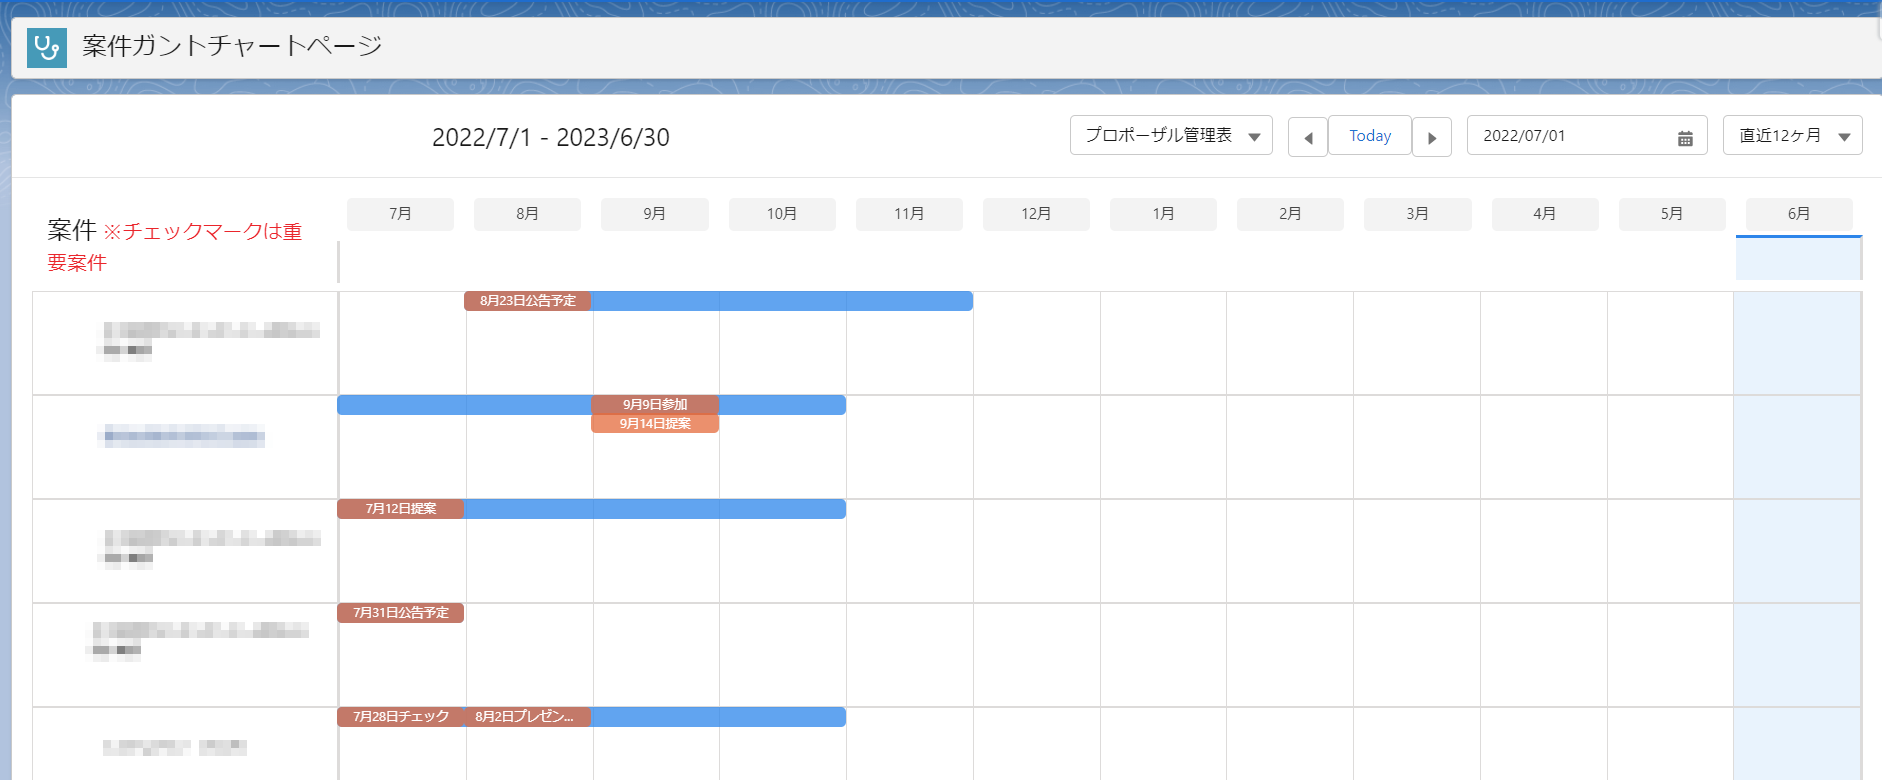Open the プロポーザル管理表 dropdown

(1170, 136)
